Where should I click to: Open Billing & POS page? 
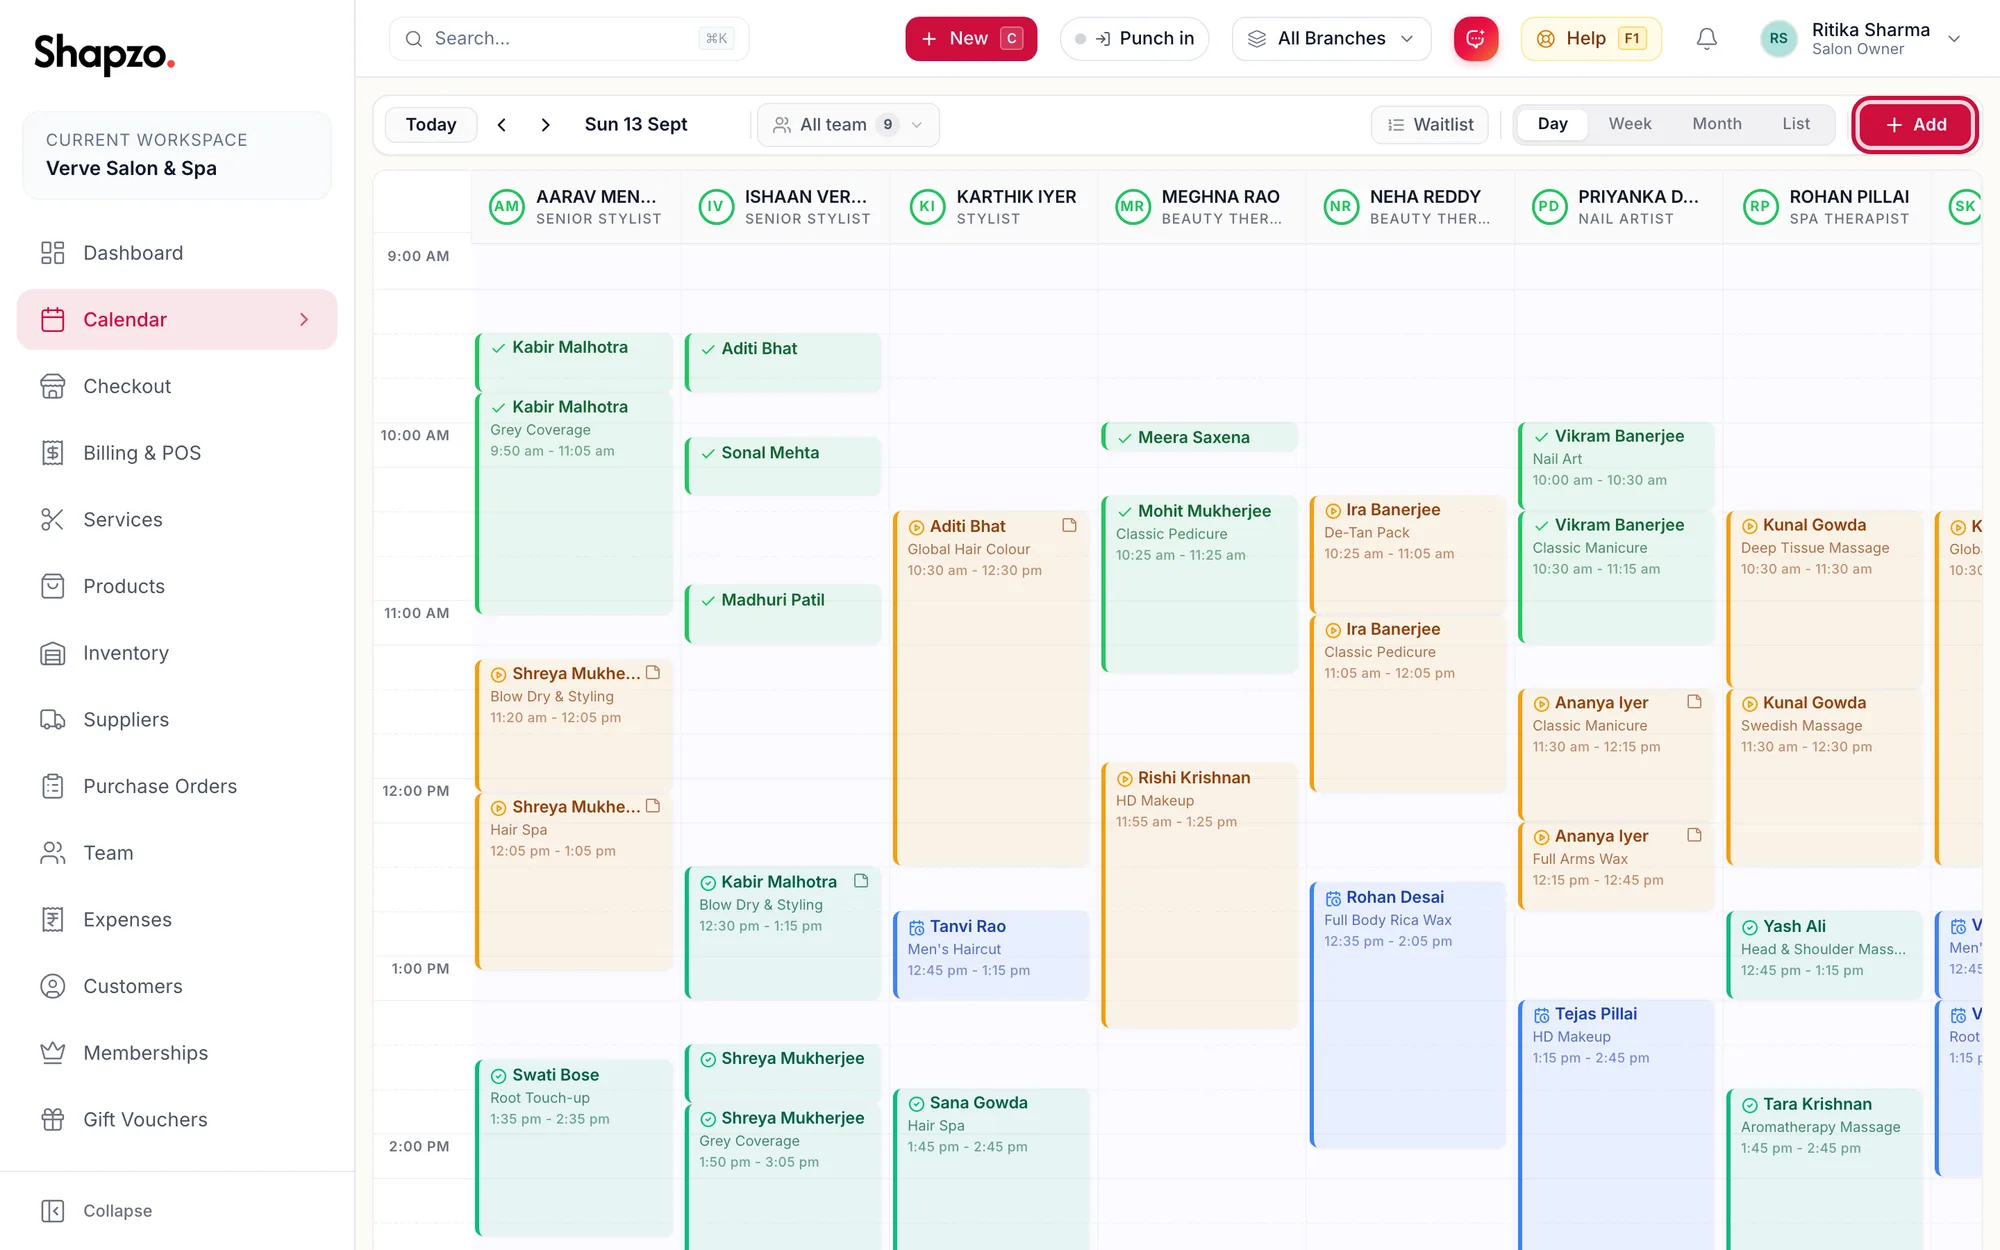(177, 453)
